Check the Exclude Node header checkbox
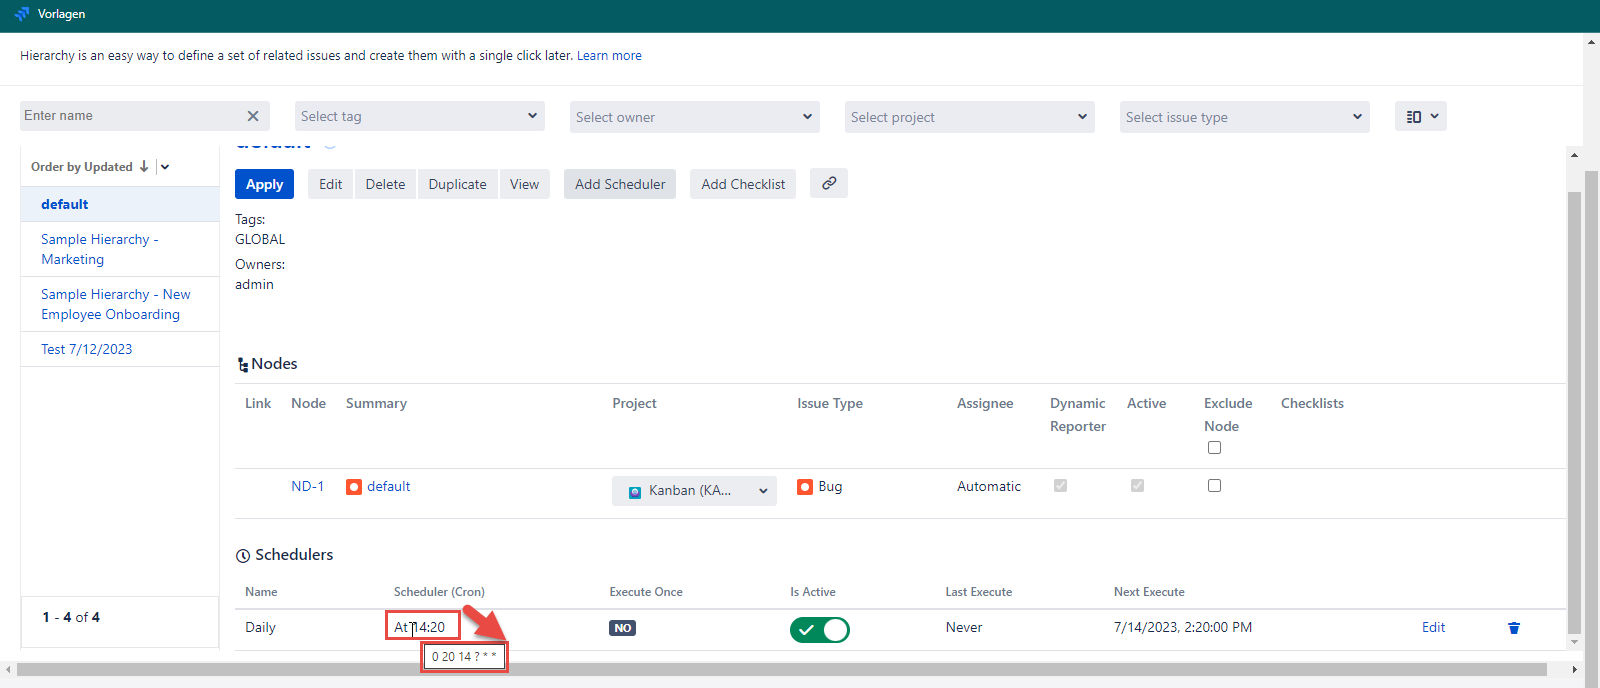This screenshot has width=1600, height=688. (x=1214, y=447)
